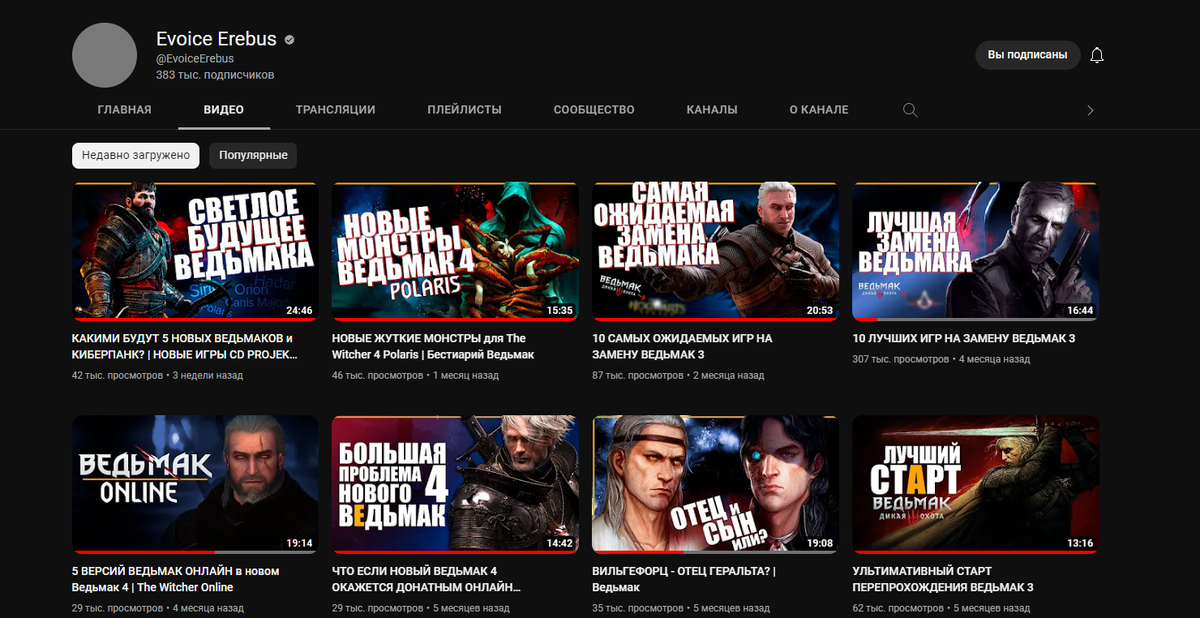The width and height of the screenshot is (1200, 618).
Task: Click title КАКИМИ БУДУТ 5 НОВЫХ ВЕДЬМАКОВ
Action: 186,346
